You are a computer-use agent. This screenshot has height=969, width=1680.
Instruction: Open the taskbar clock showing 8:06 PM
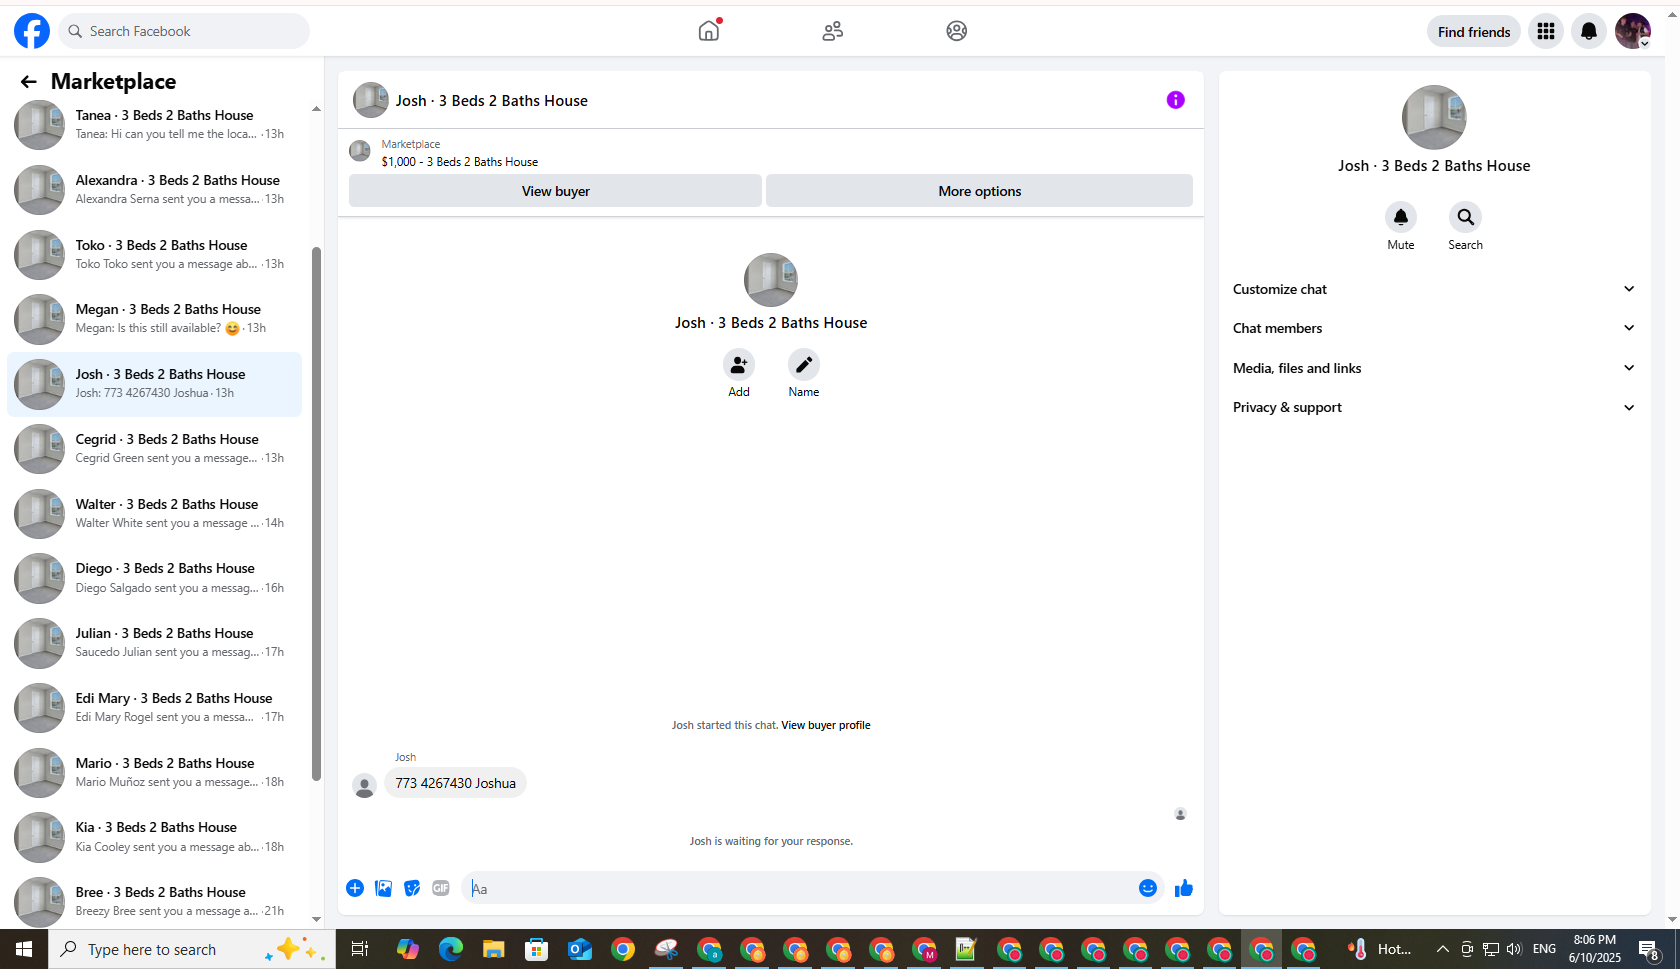[x=1594, y=949]
